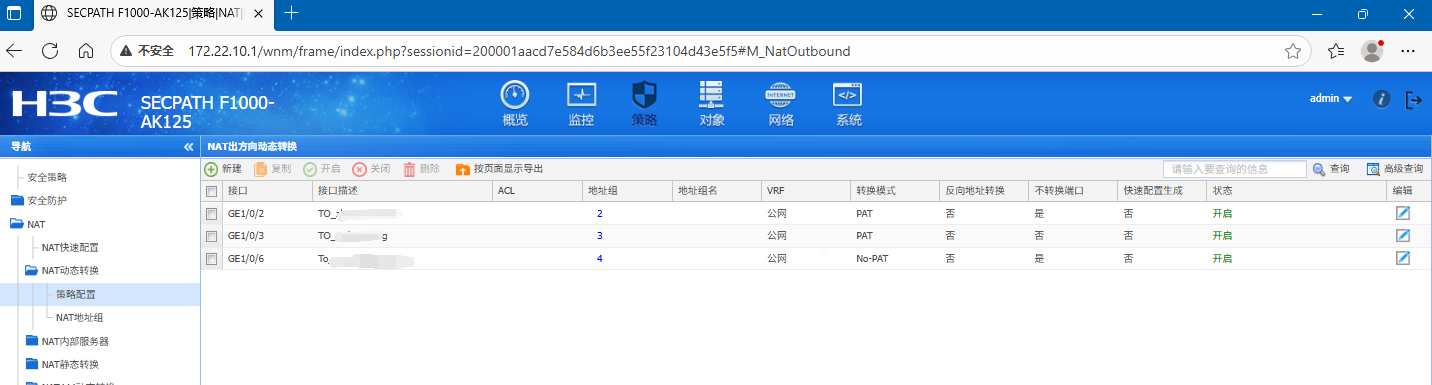Open browser tab actions menu icon
1432x385 pixels.
(x=14, y=13)
